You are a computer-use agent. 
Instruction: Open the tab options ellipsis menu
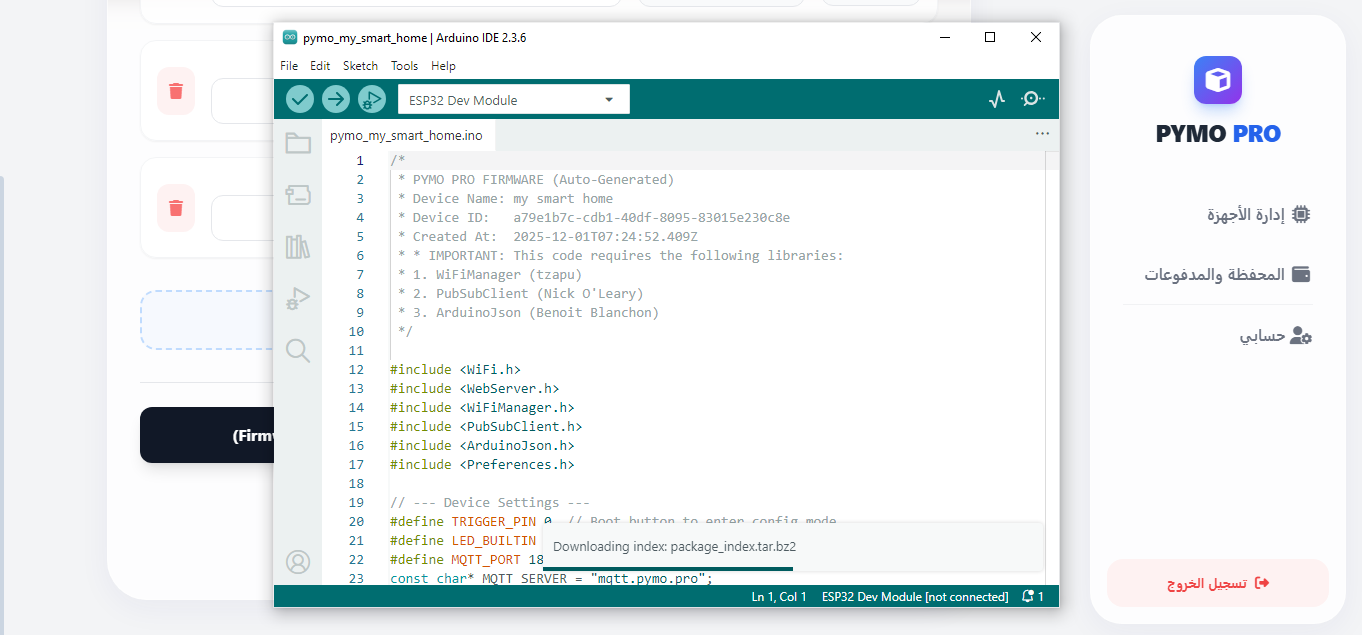pyautogui.click(x=1042, y=133)
